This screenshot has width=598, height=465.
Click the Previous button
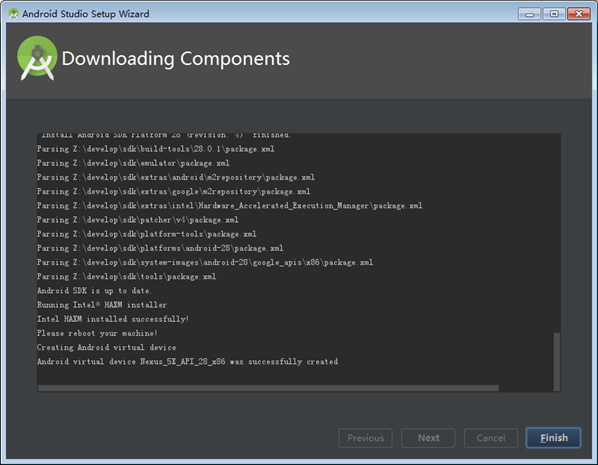(x=365, y=438)
